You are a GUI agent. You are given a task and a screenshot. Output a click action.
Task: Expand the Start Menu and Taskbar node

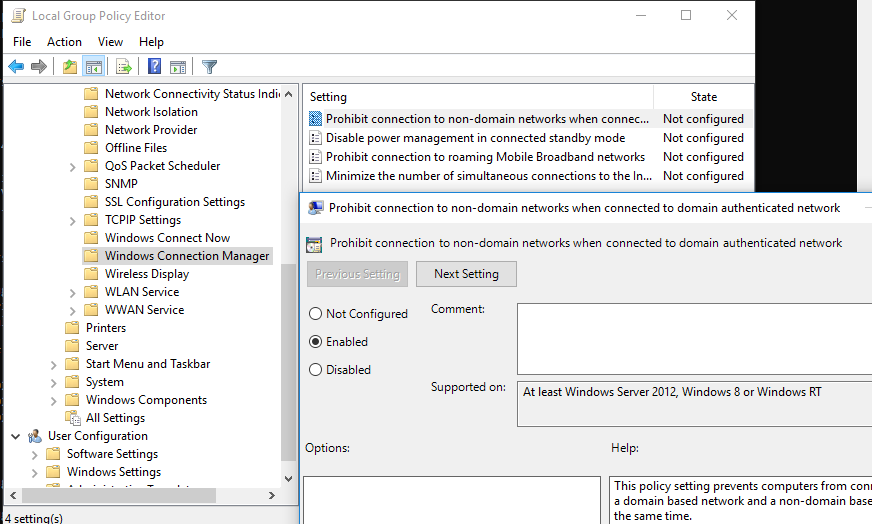[x=53, y=364]
